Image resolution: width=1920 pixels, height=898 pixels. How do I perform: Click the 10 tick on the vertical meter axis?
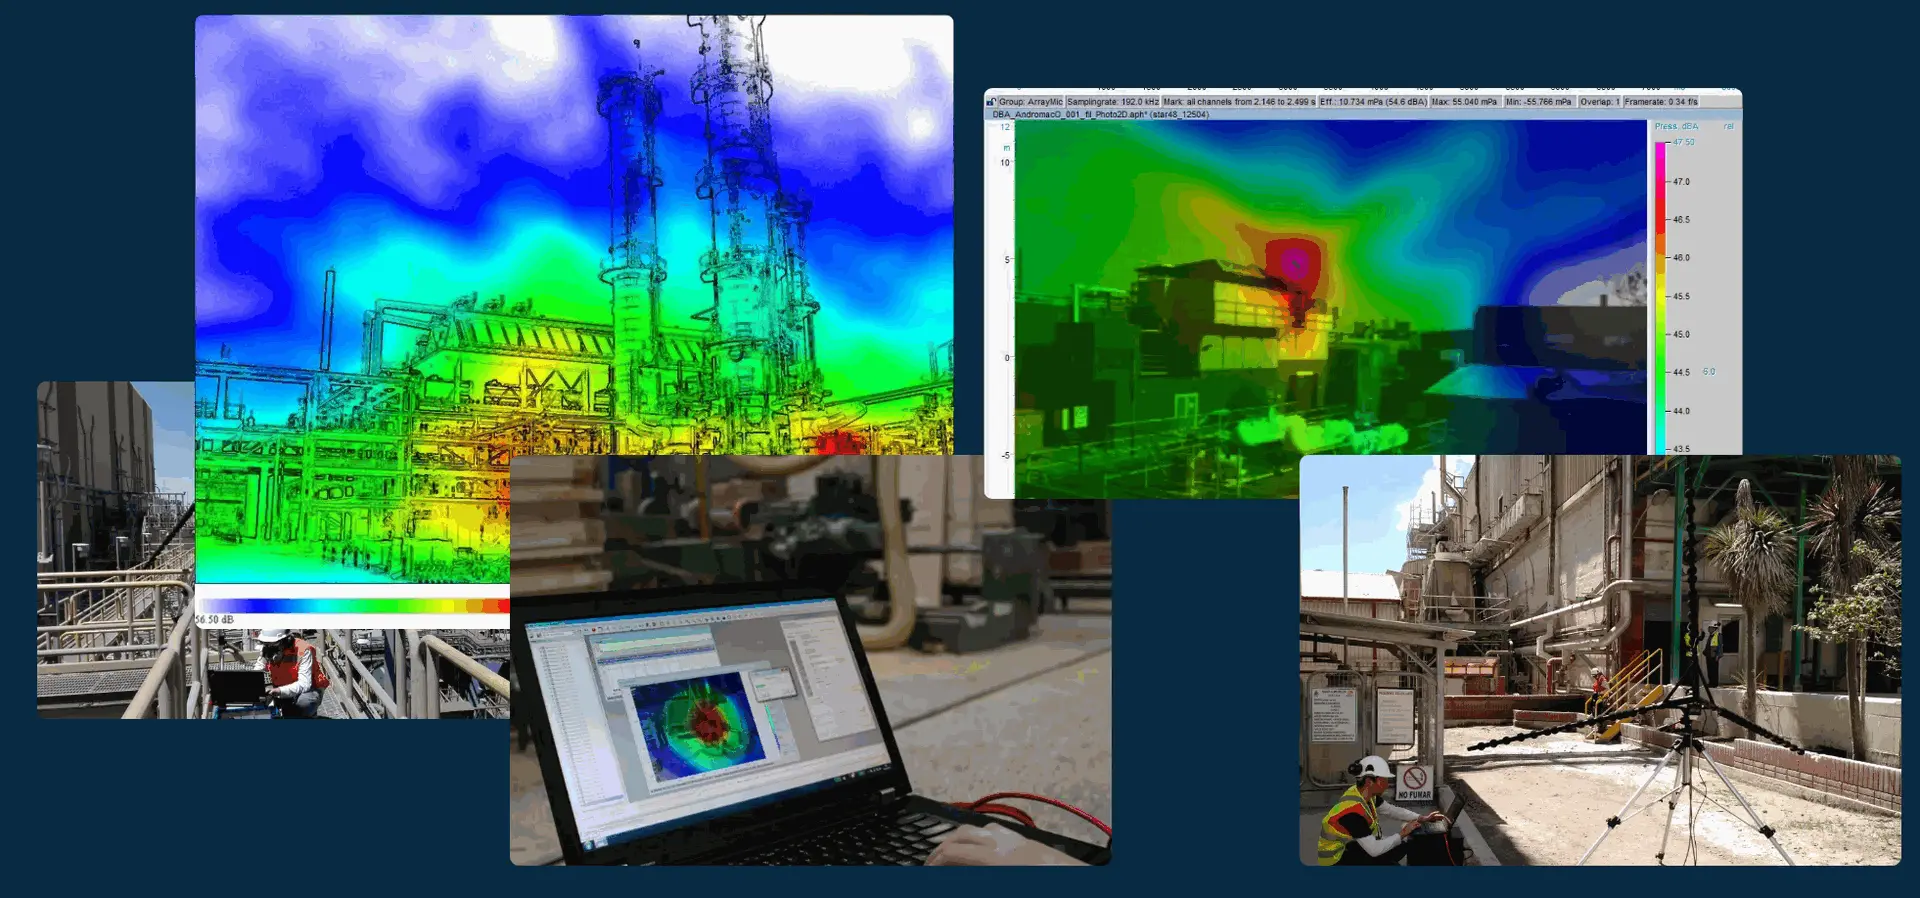click(1005, 163)
